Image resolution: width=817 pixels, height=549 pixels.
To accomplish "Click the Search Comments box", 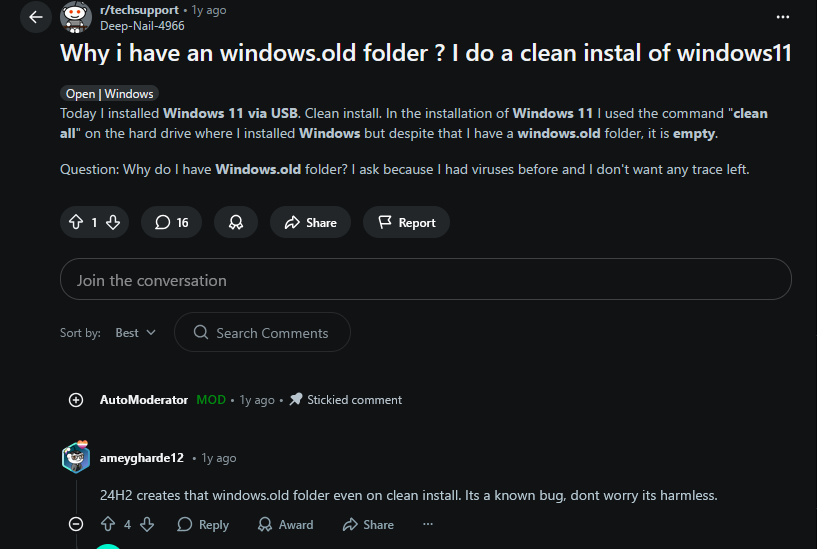I will 262,333.
